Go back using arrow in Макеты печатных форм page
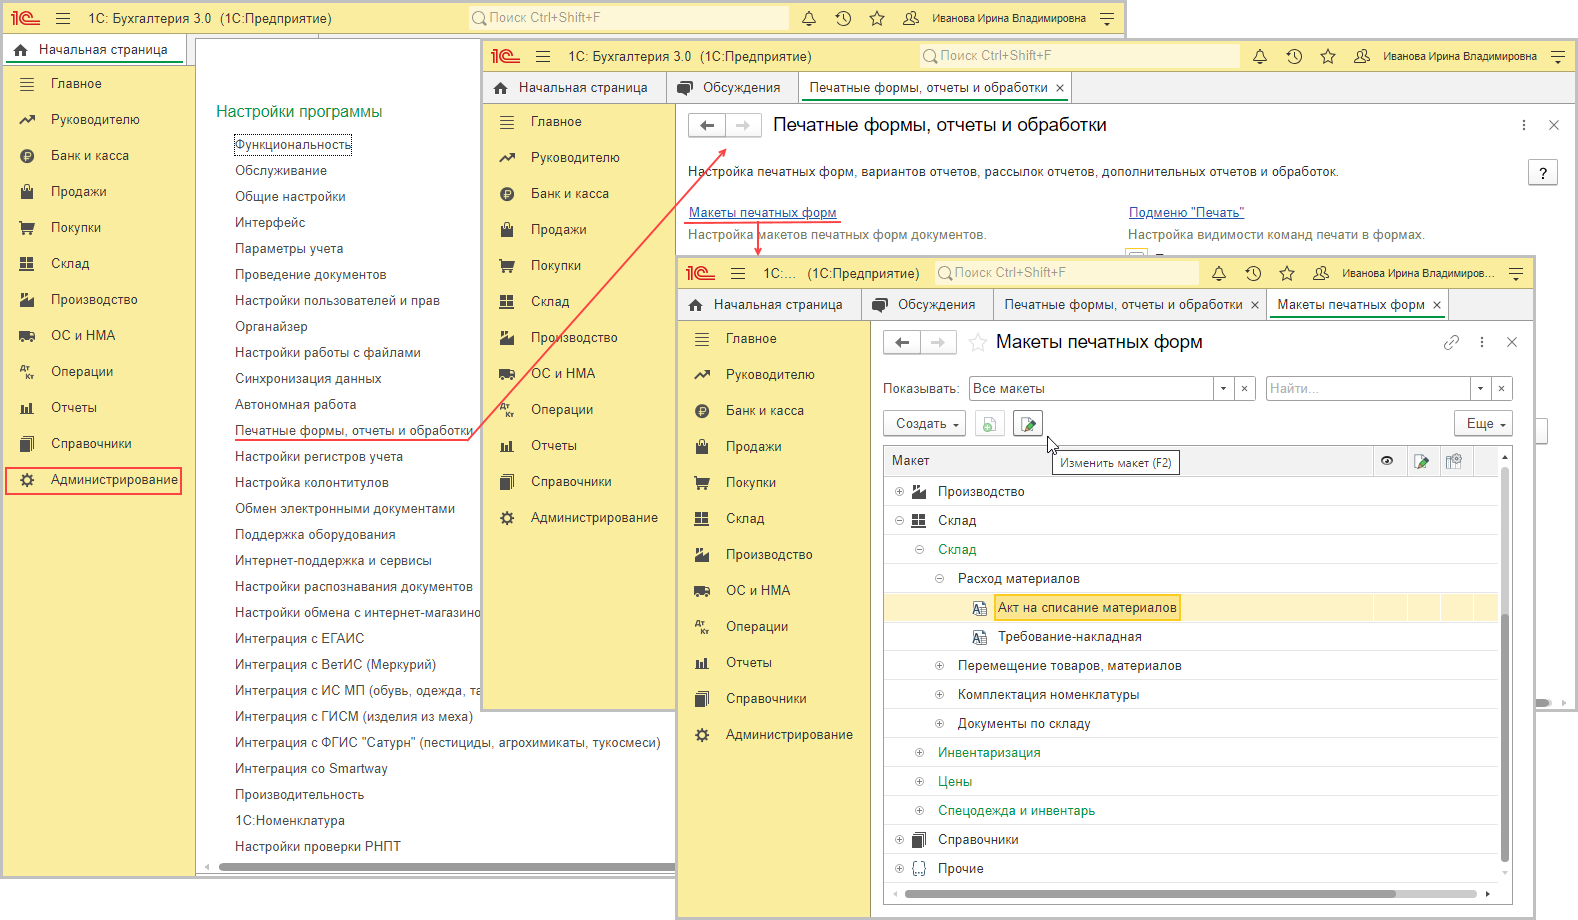Viewport: 1578px width, 920px height. click(902, 342)
